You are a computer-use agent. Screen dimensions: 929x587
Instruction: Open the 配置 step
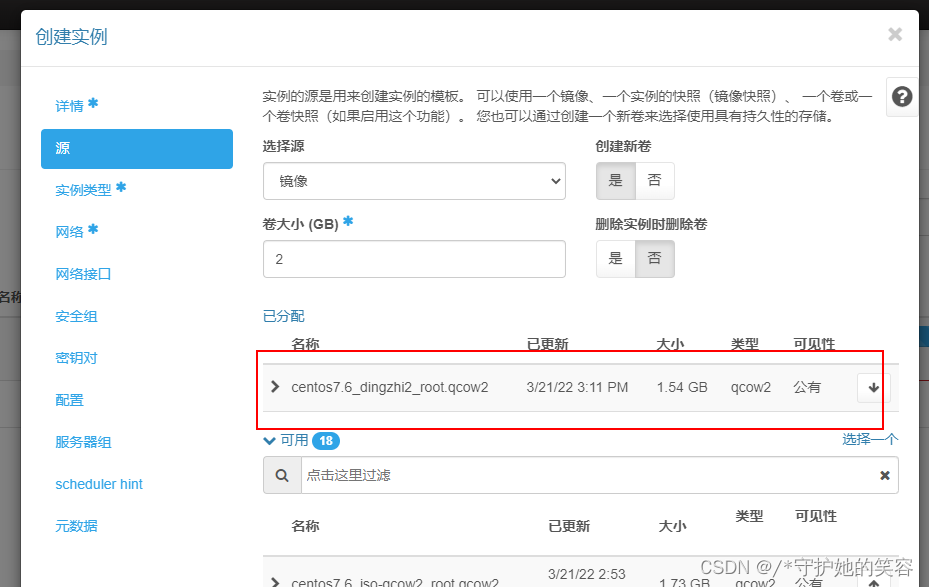click(69, 400)
